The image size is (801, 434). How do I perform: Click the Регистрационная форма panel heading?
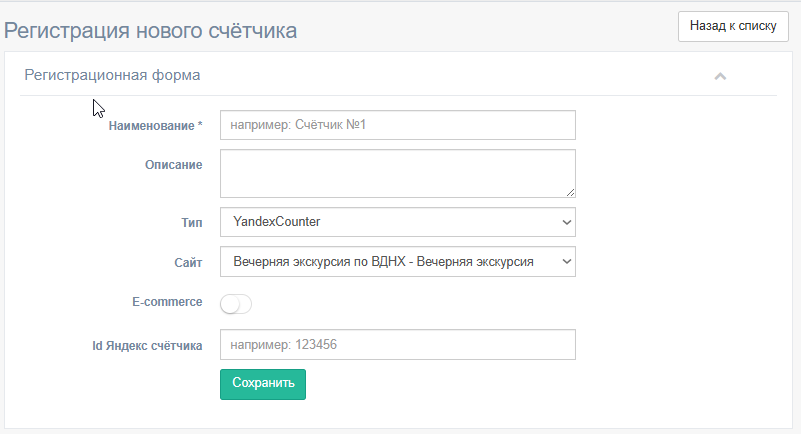(x=112, y=75)
